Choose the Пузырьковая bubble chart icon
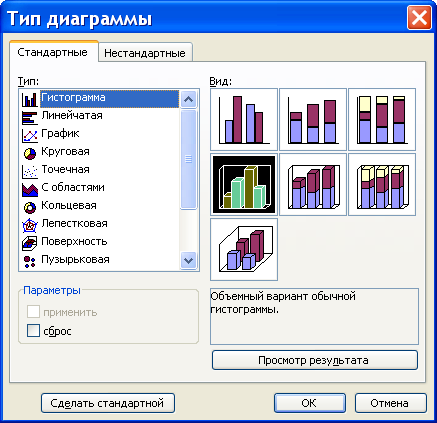This screenshot has height=423, width=437. (x=30, y=261)
